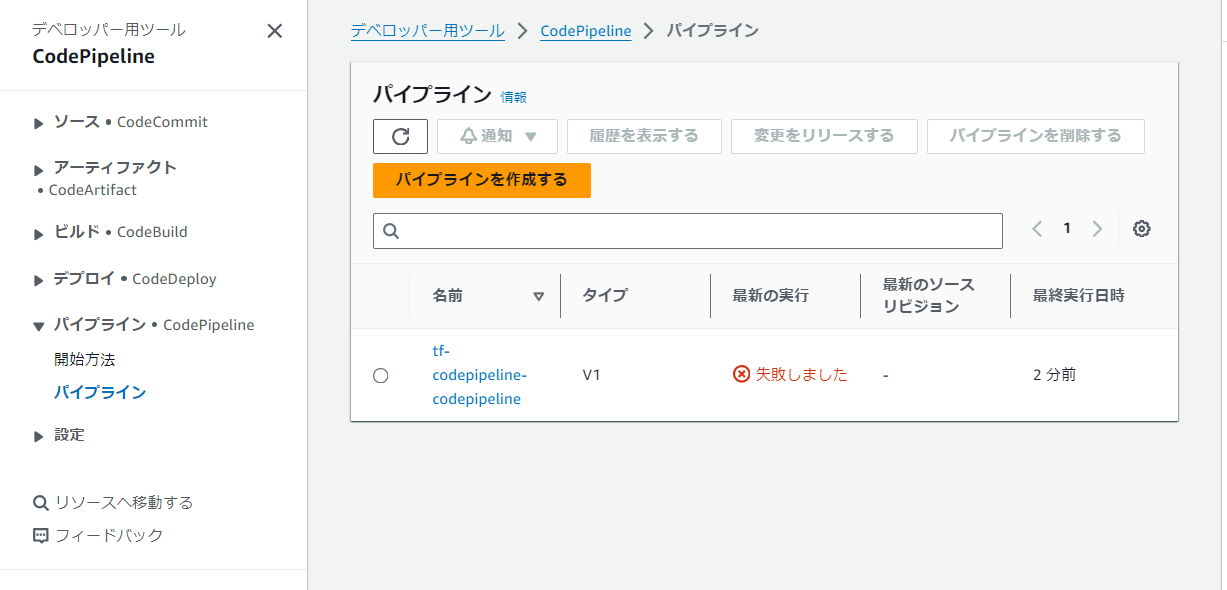Click 履歴を表示する button

[644, 136]
